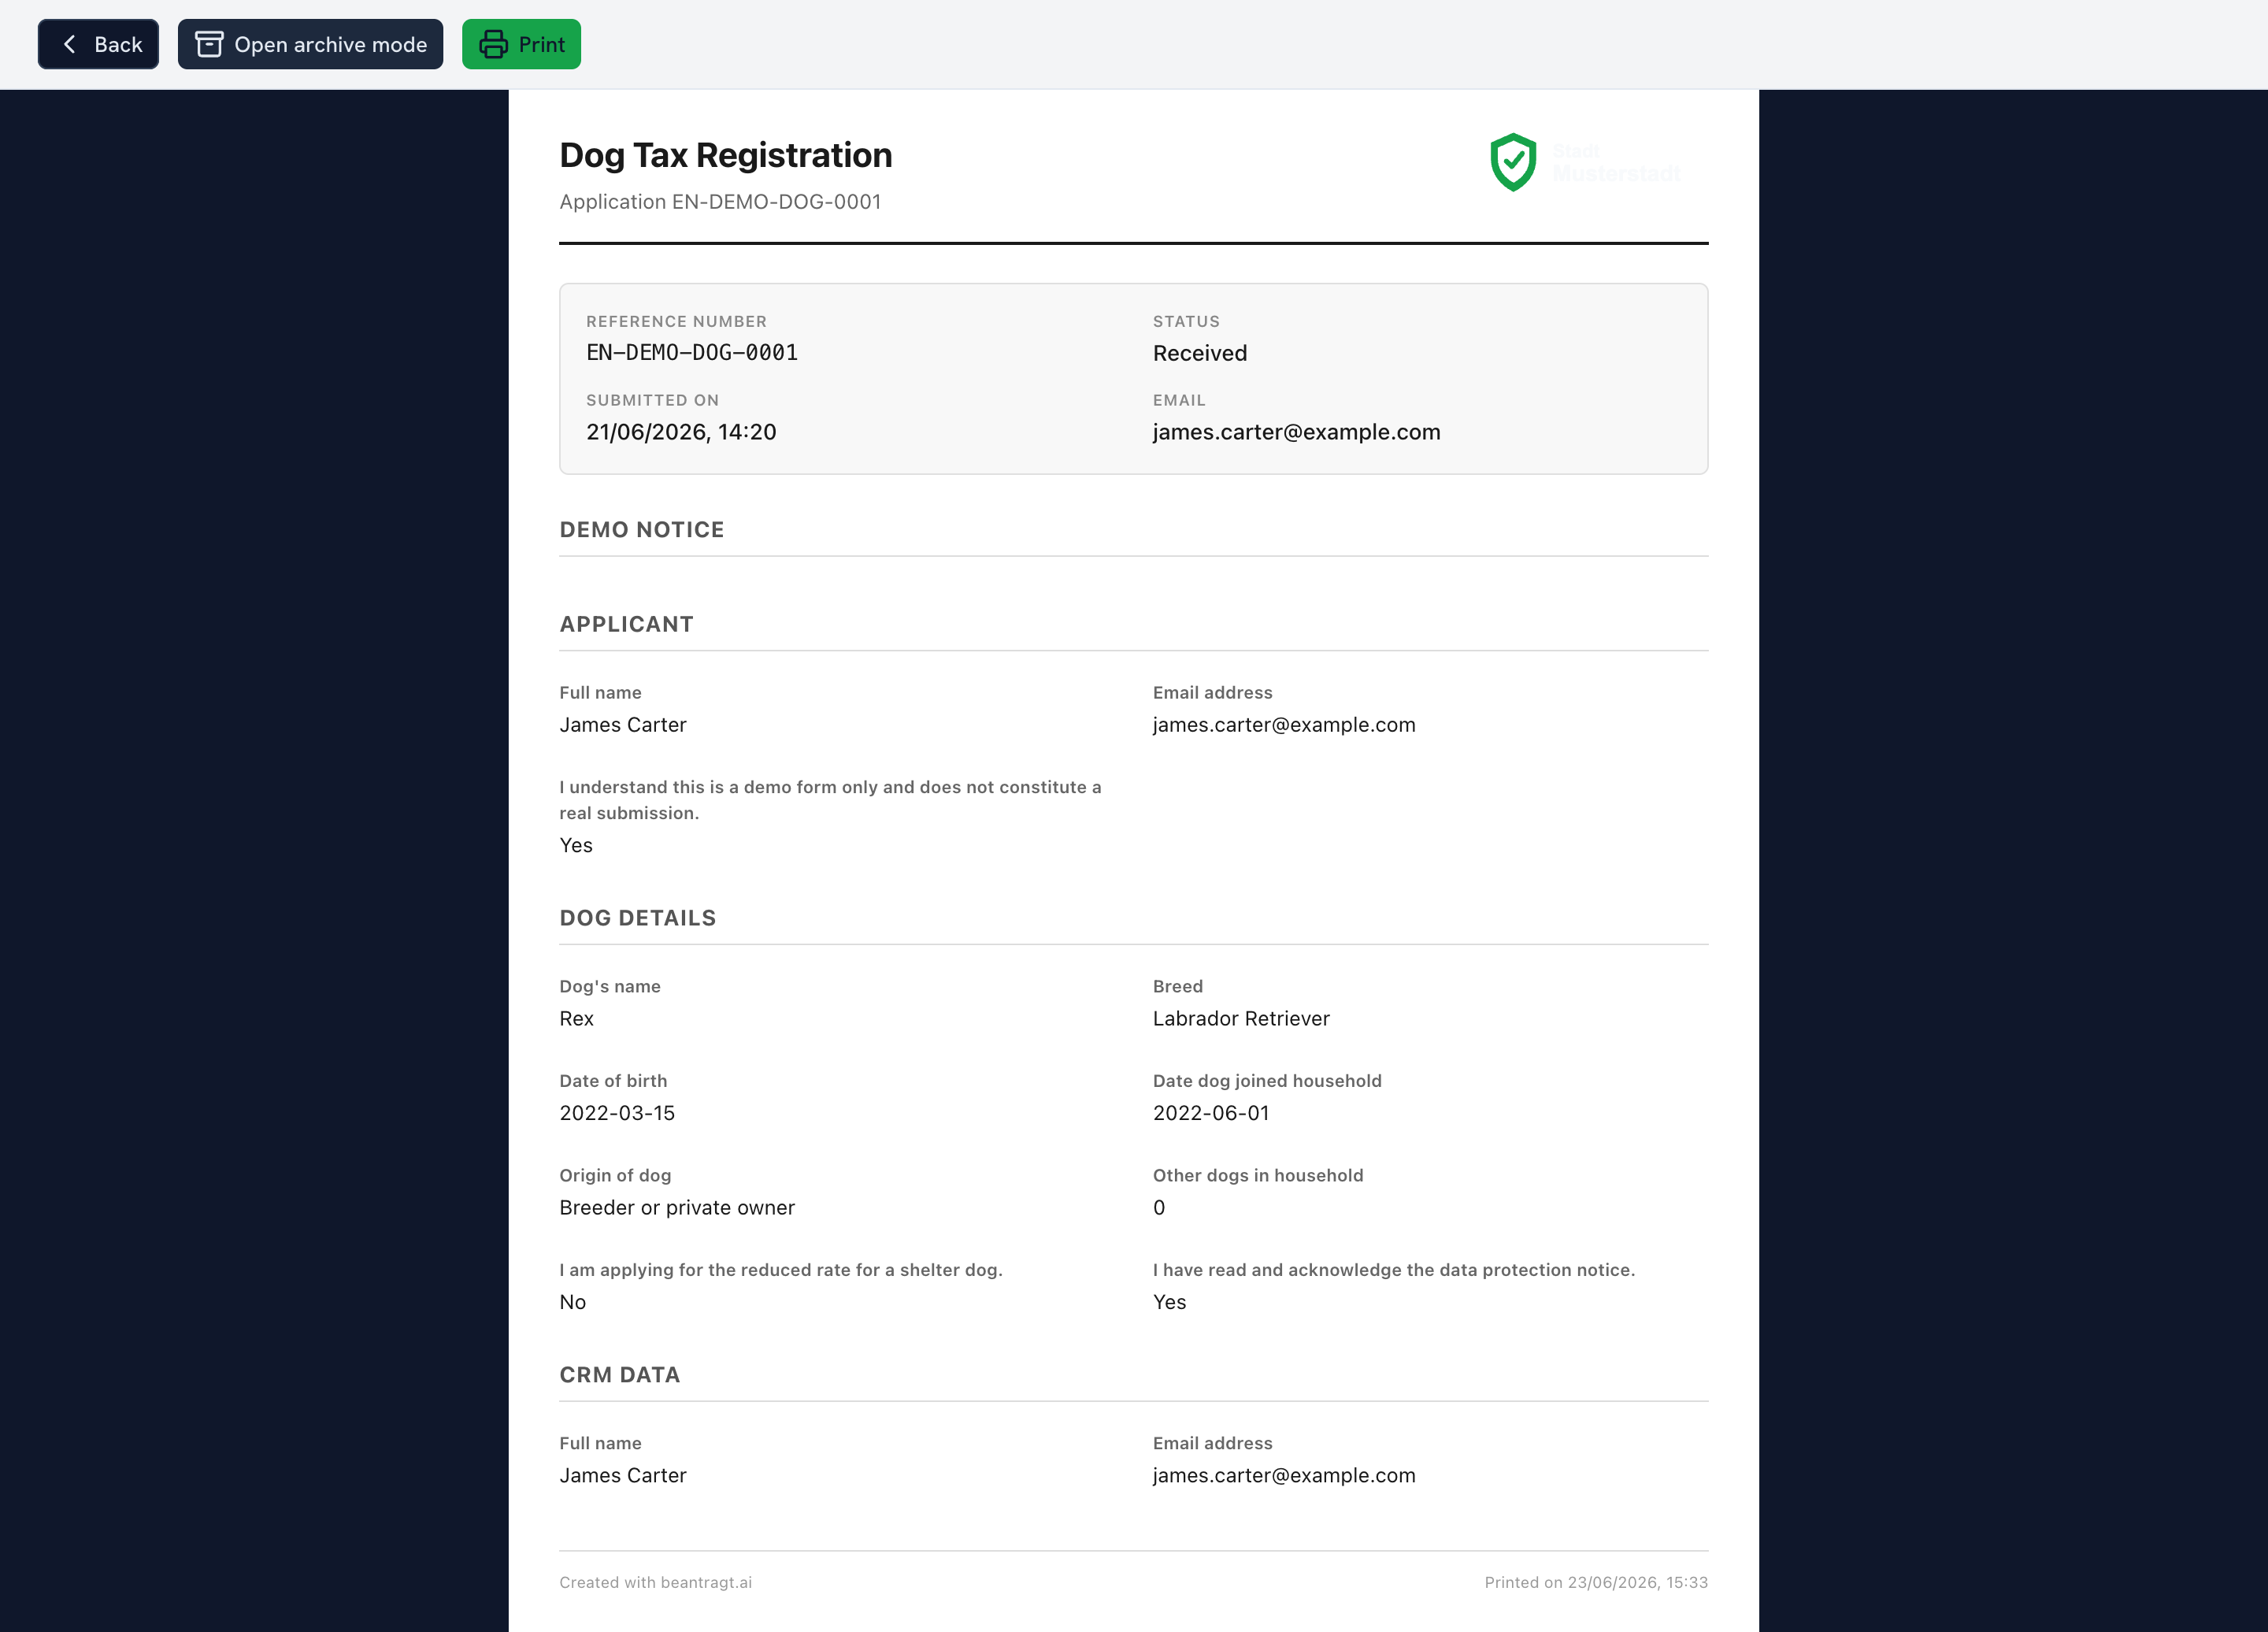Click the REFERENCE NUMBER label
Screen dimensions: 2268x1632
[676, 321]
